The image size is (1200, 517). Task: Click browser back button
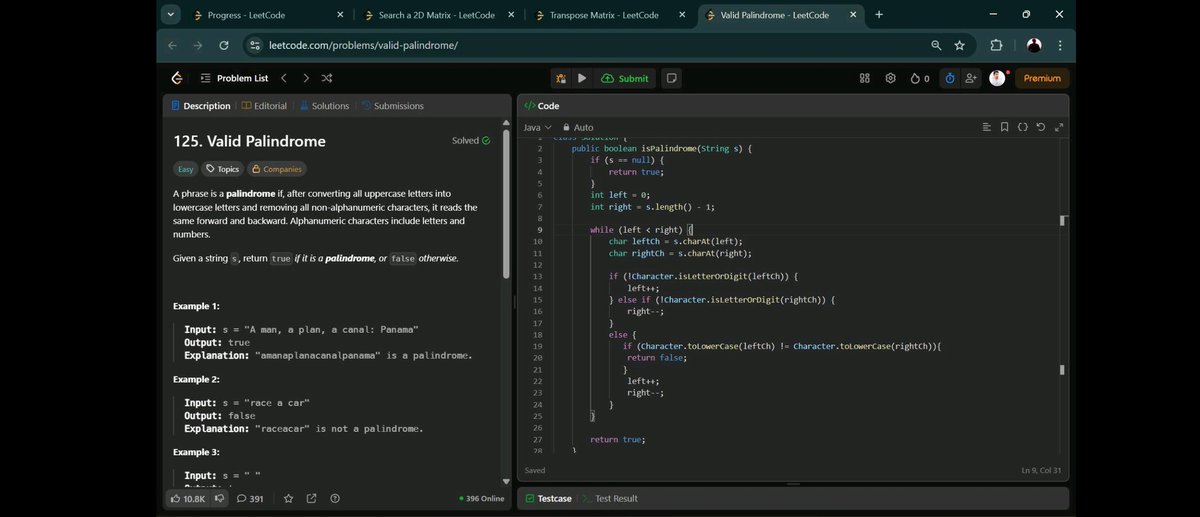(x=172, y=45)
